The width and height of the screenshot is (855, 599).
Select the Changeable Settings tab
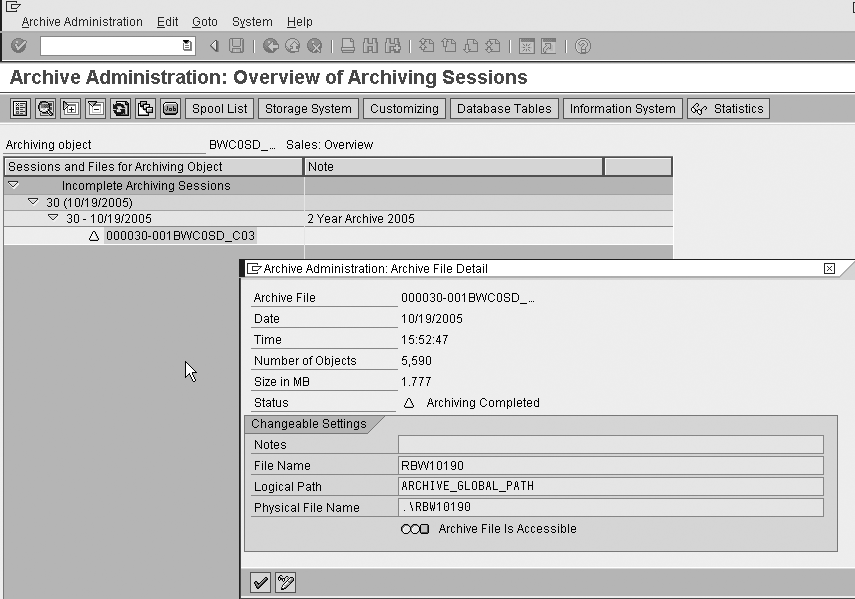point(309,423)
